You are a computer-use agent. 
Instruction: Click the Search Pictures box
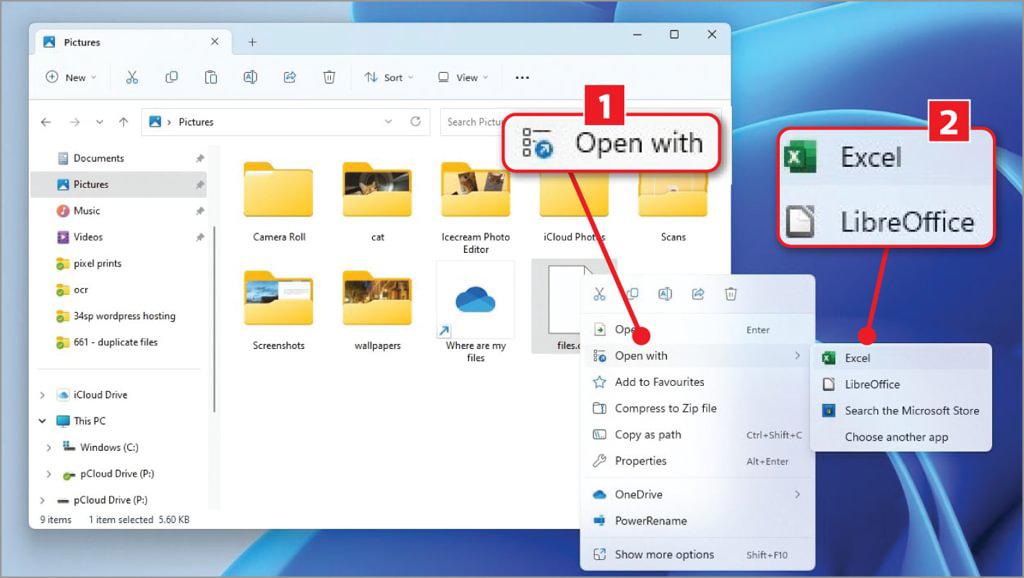pyautogui.click(x=477, y=122)
